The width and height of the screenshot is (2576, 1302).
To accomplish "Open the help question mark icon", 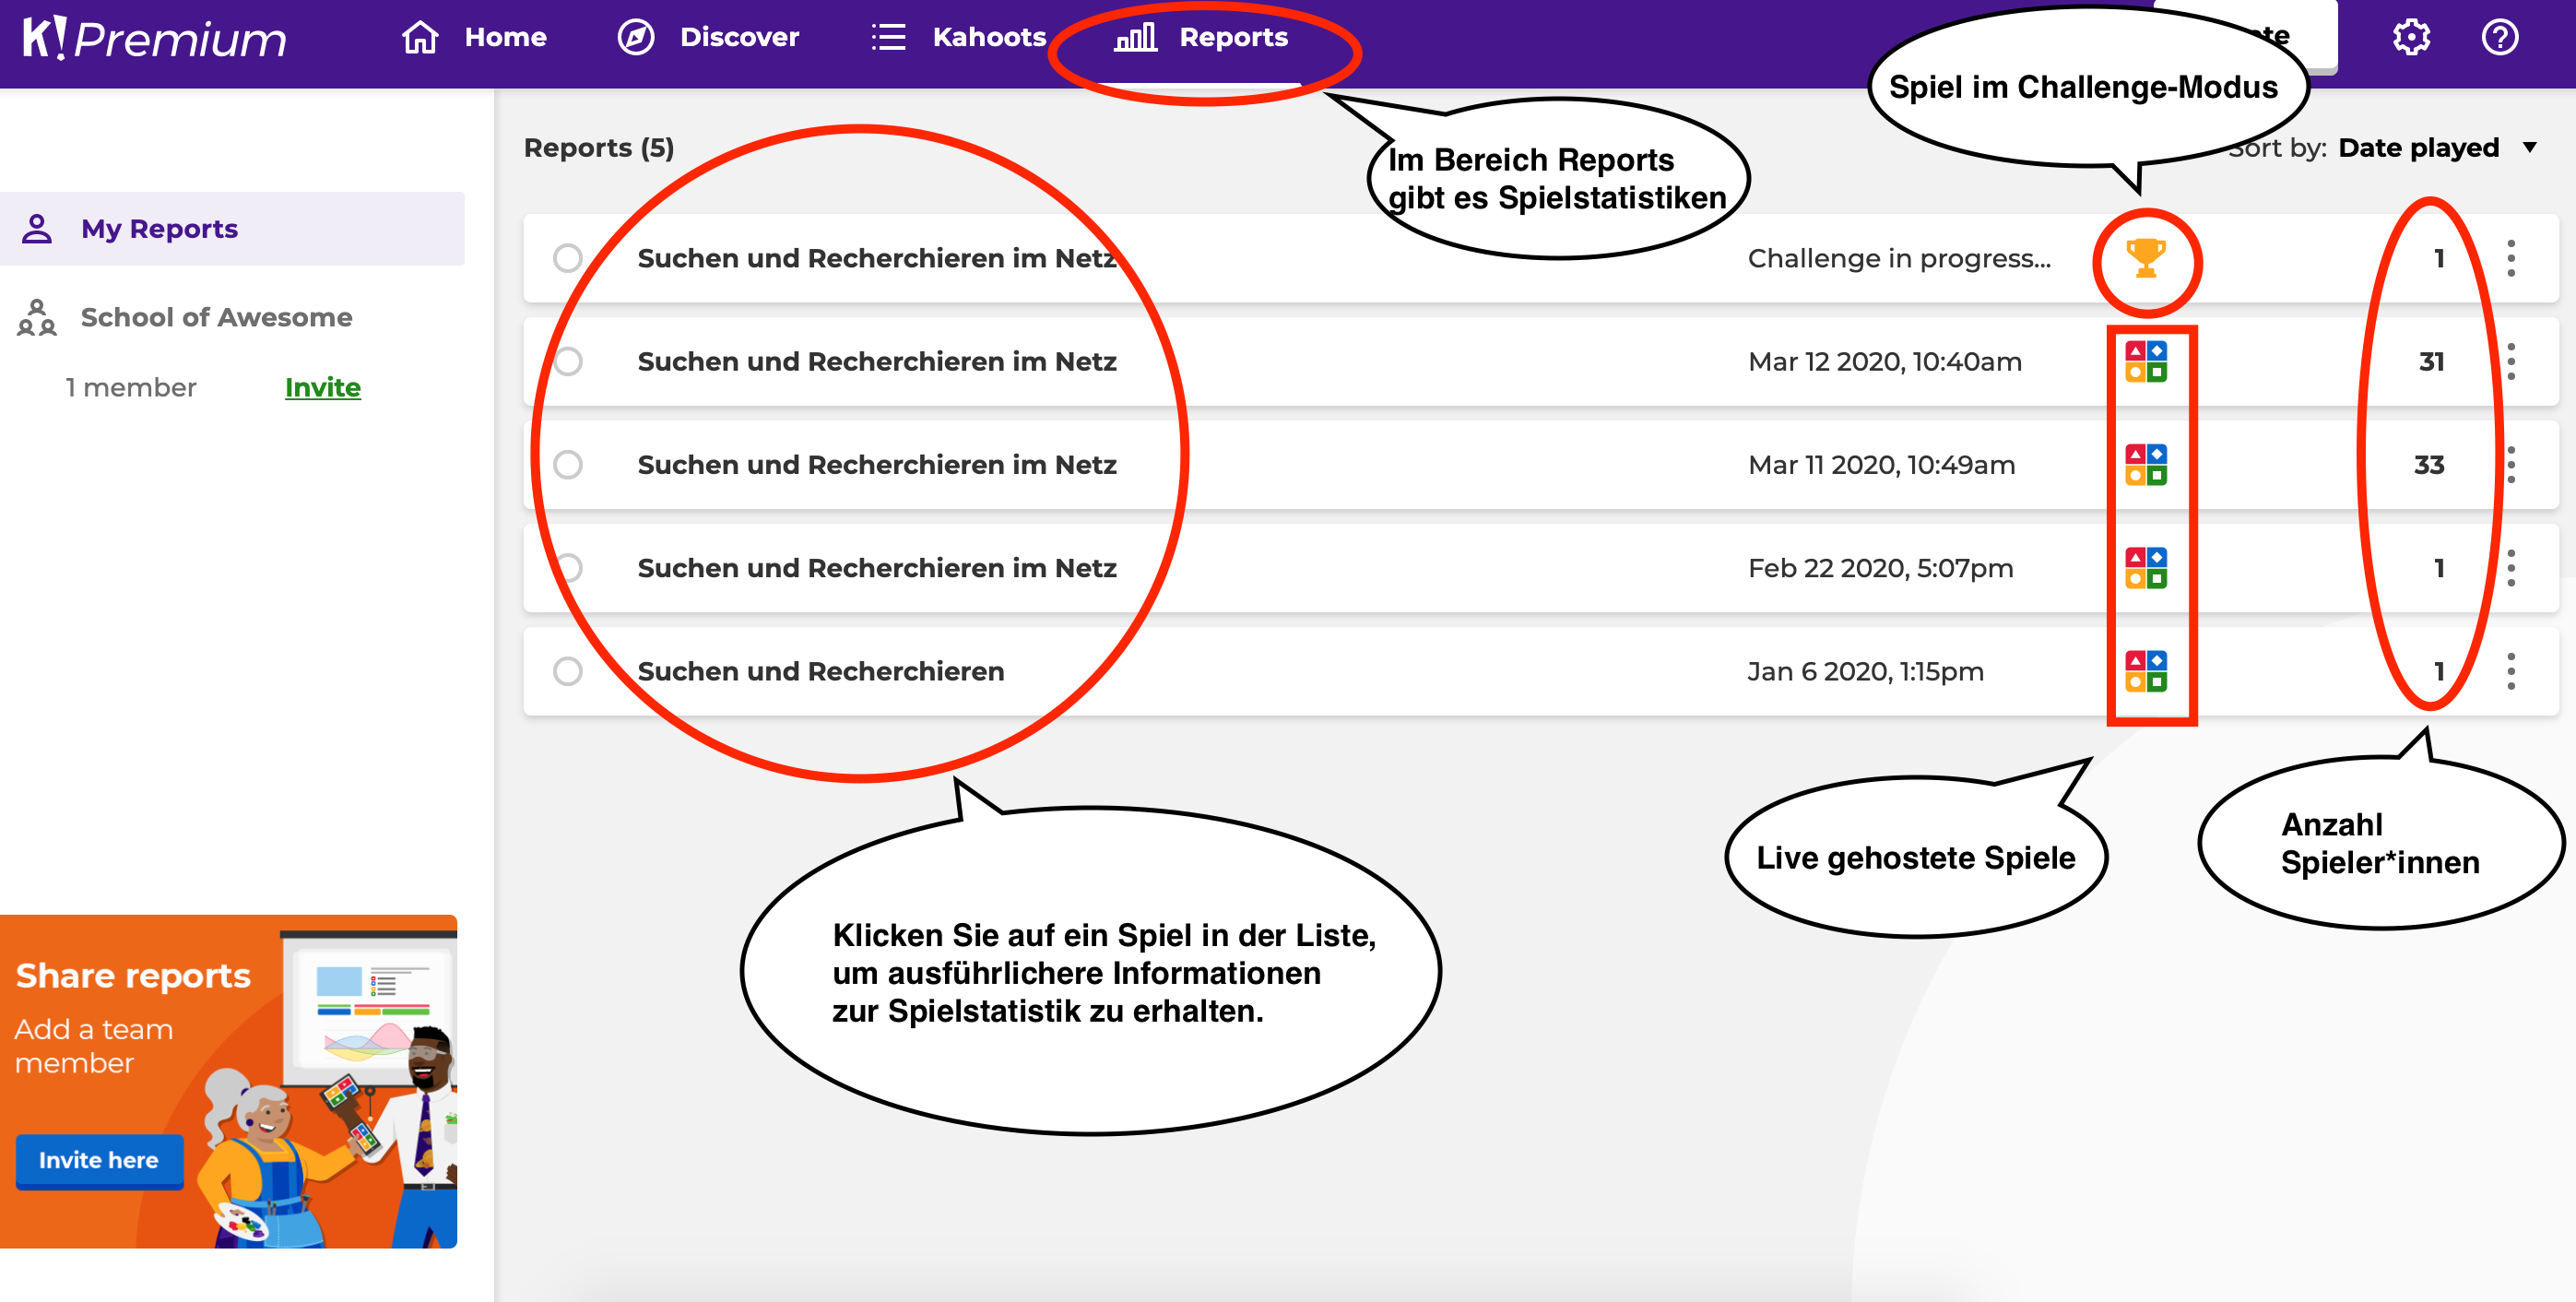I will [x=2500, y=37].
